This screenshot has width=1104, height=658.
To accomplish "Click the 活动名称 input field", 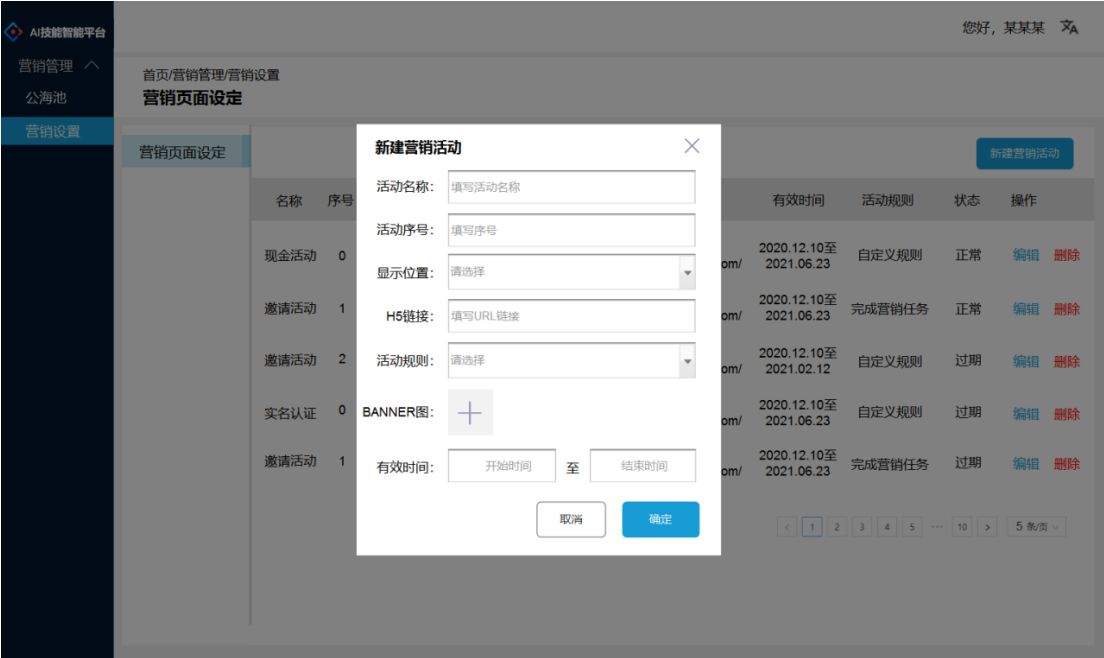I will [570, 186].
